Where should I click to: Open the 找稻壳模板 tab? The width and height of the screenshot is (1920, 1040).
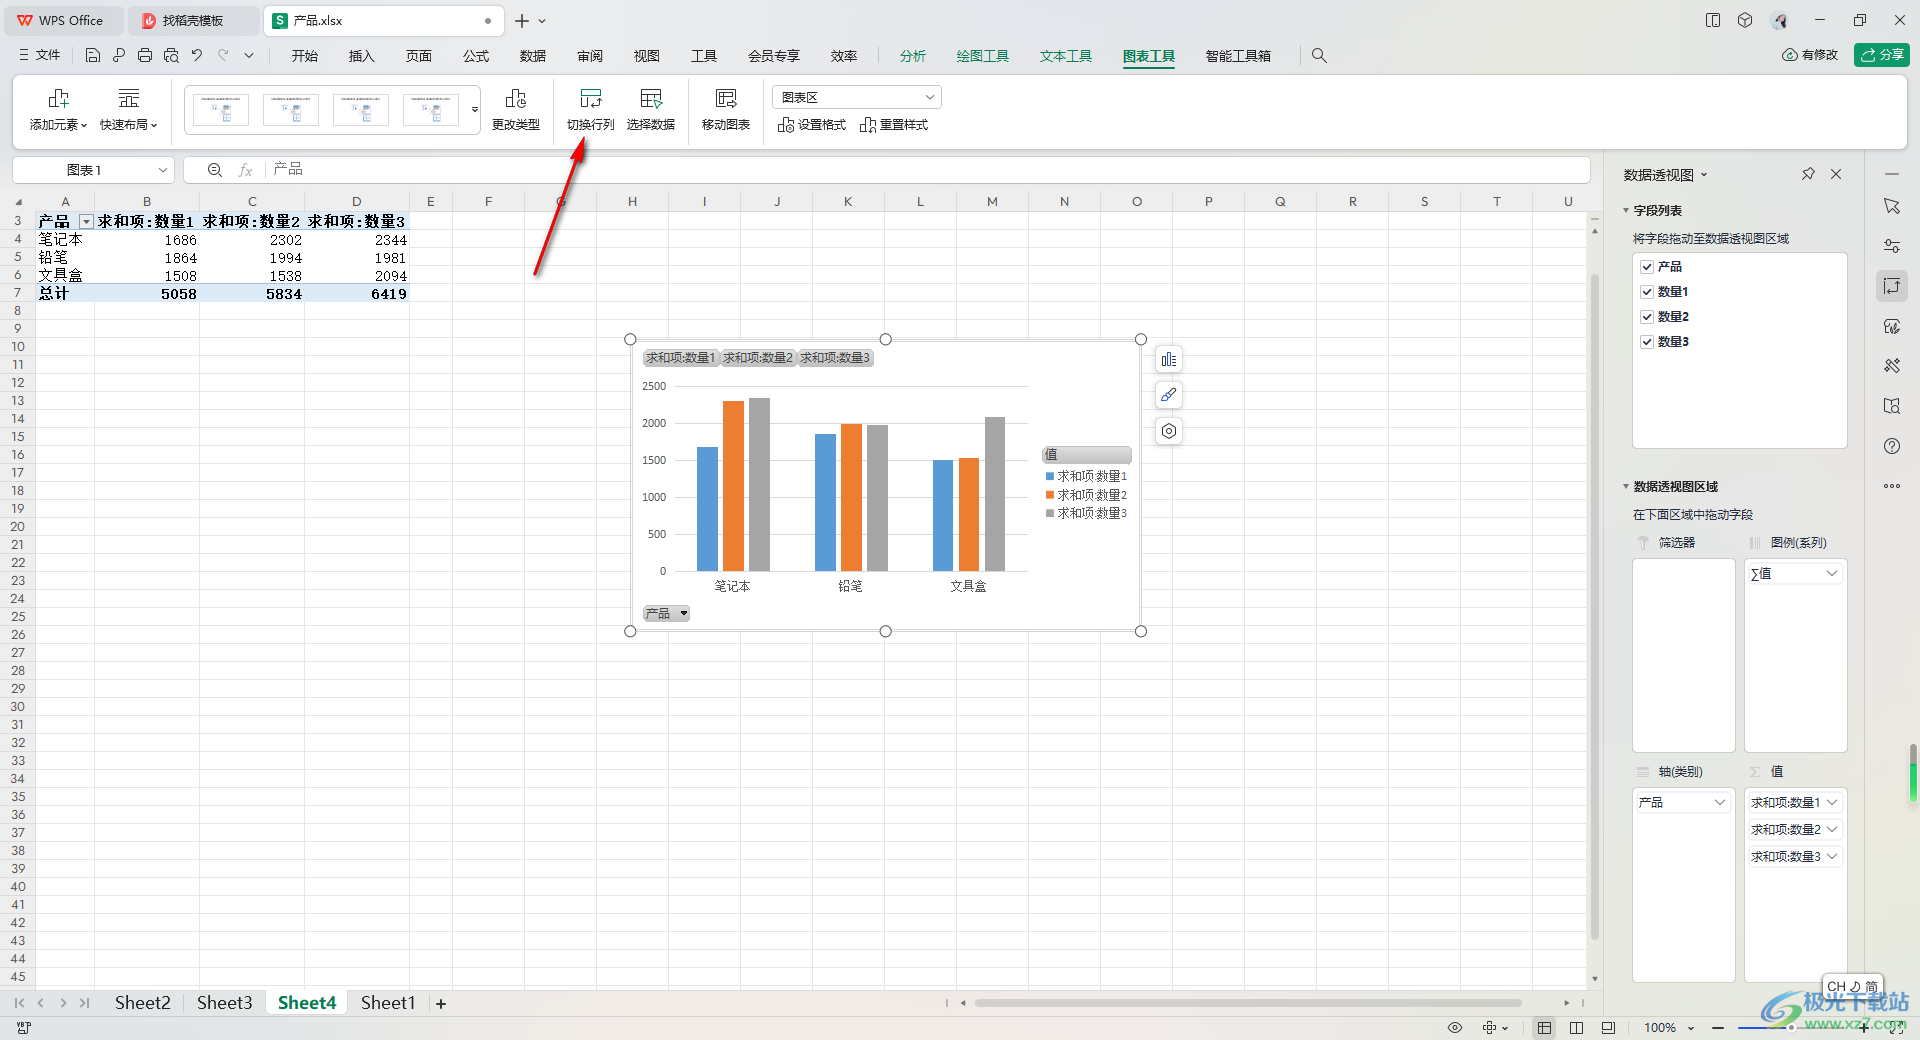click(193, 20)
